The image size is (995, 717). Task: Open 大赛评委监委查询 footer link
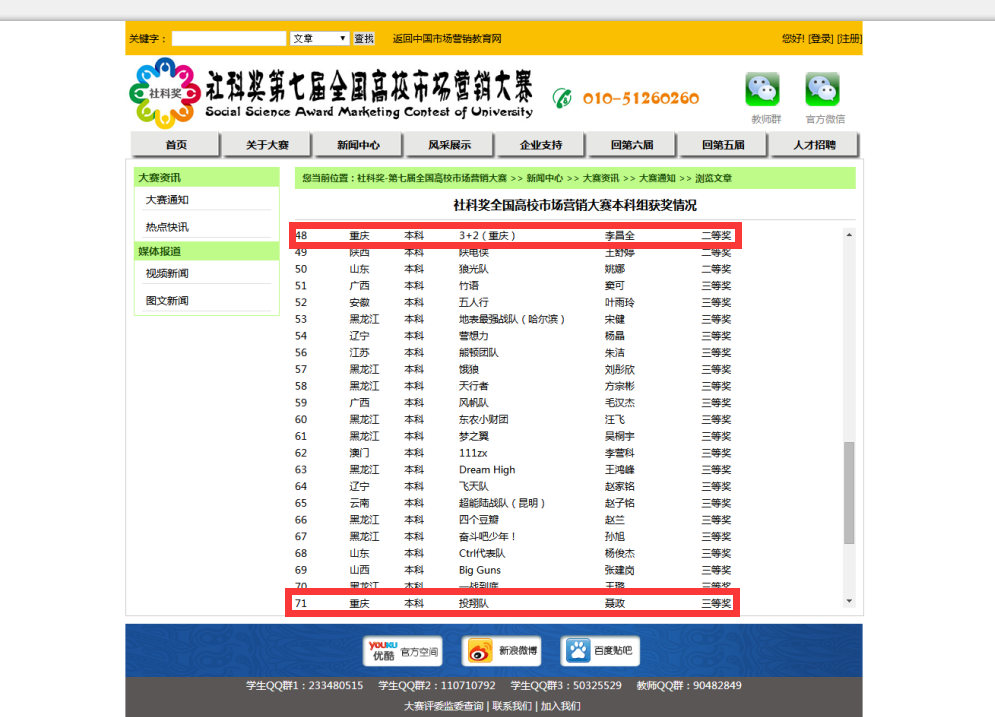444,706
